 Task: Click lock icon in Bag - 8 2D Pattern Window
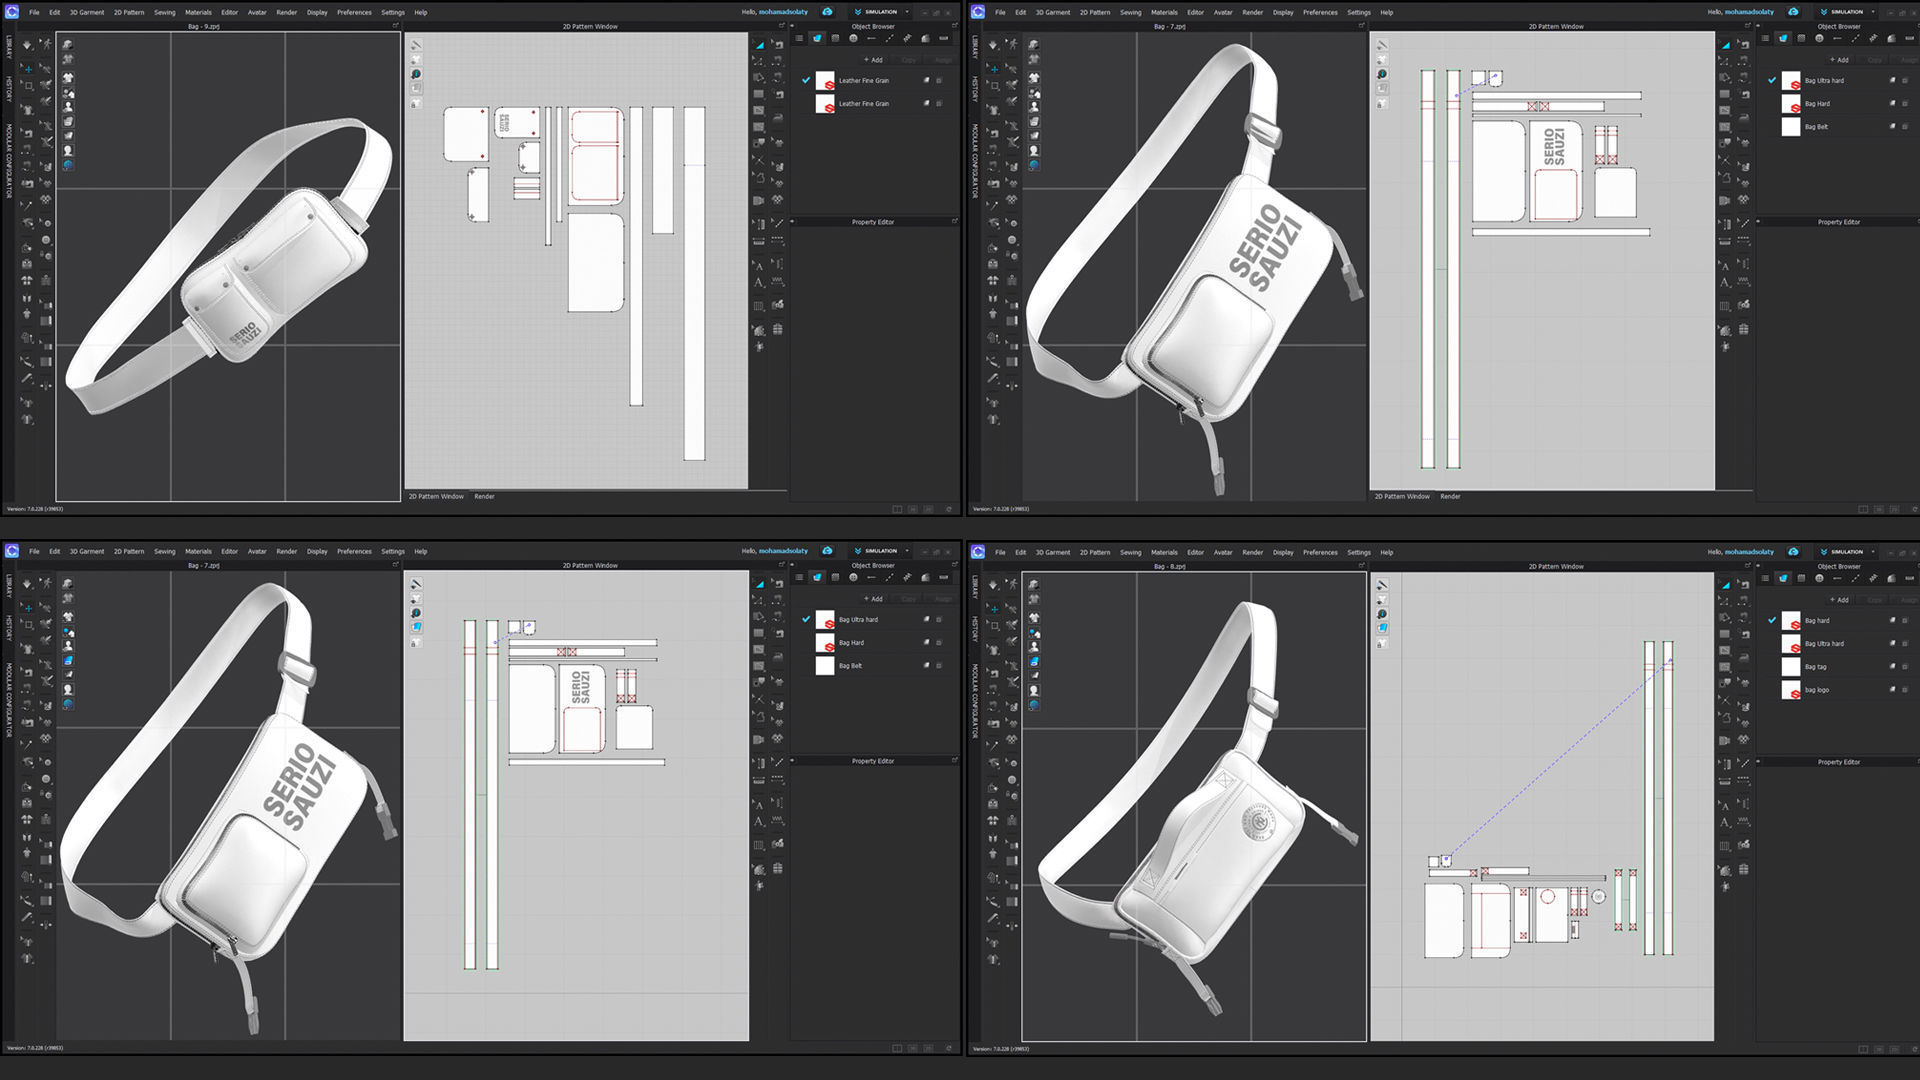click(1382, 644)
